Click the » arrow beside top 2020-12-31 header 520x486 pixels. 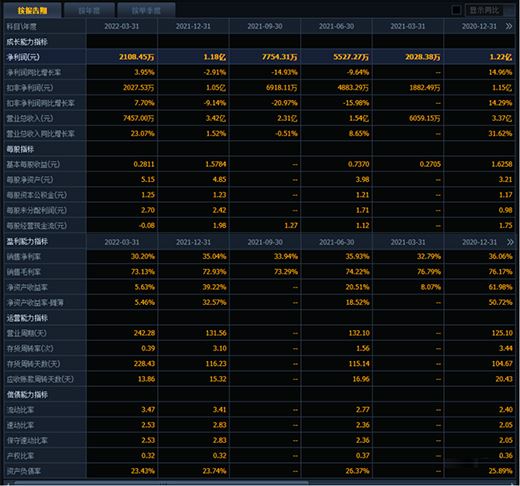tap(508, 26)
